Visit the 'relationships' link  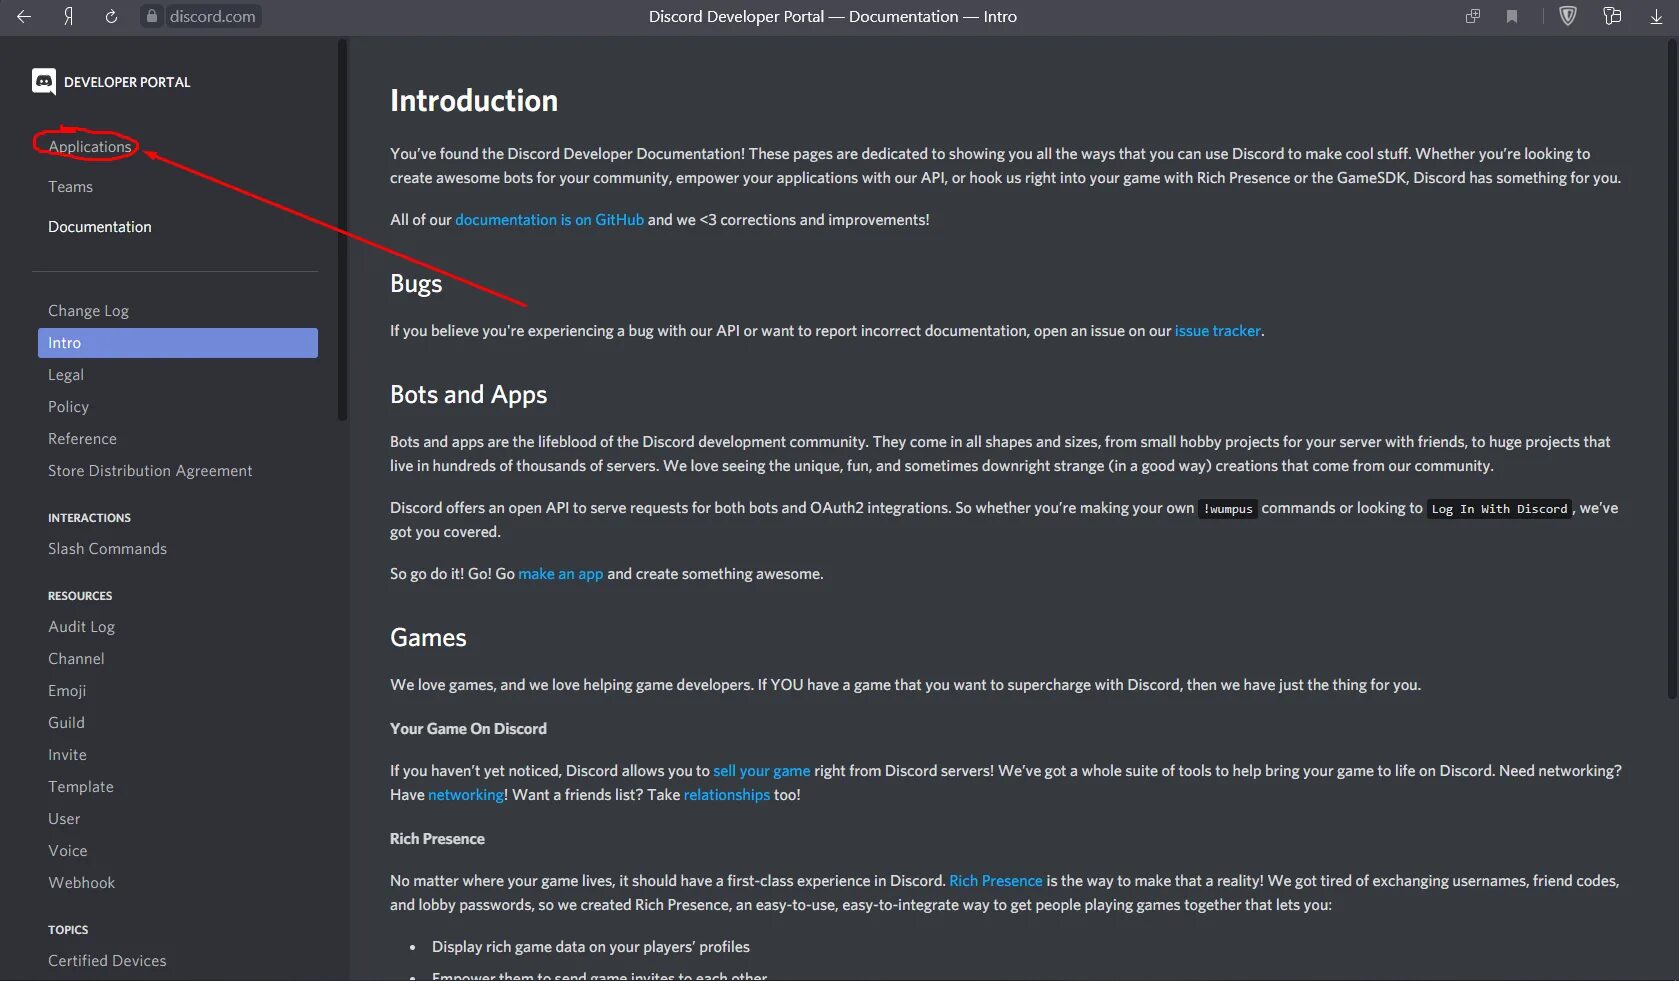(x=726, y=795)
